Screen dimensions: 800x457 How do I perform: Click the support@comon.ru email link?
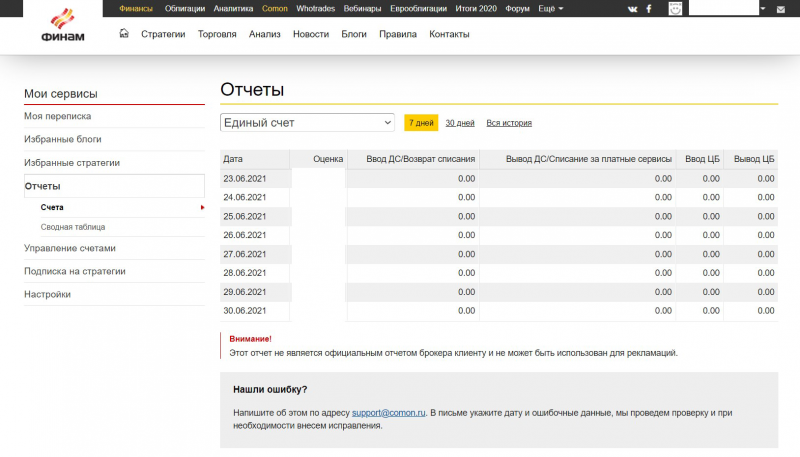(x=389, y=412)
